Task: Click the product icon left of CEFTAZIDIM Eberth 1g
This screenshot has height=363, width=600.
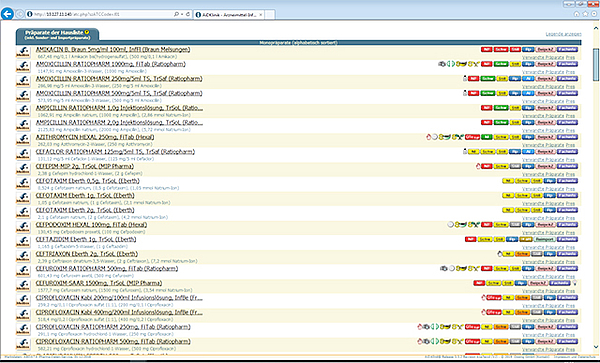Action: click(23, 241)
